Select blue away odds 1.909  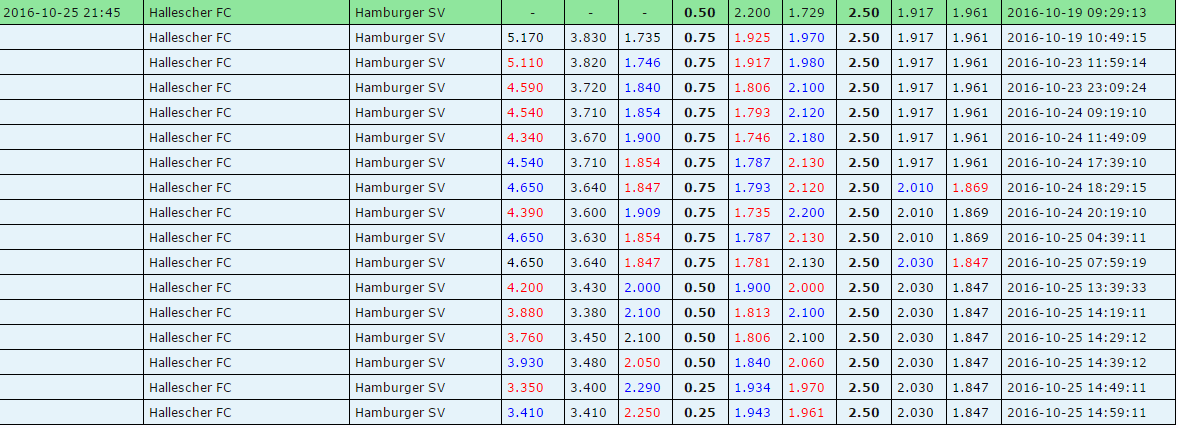coord(642,212)
